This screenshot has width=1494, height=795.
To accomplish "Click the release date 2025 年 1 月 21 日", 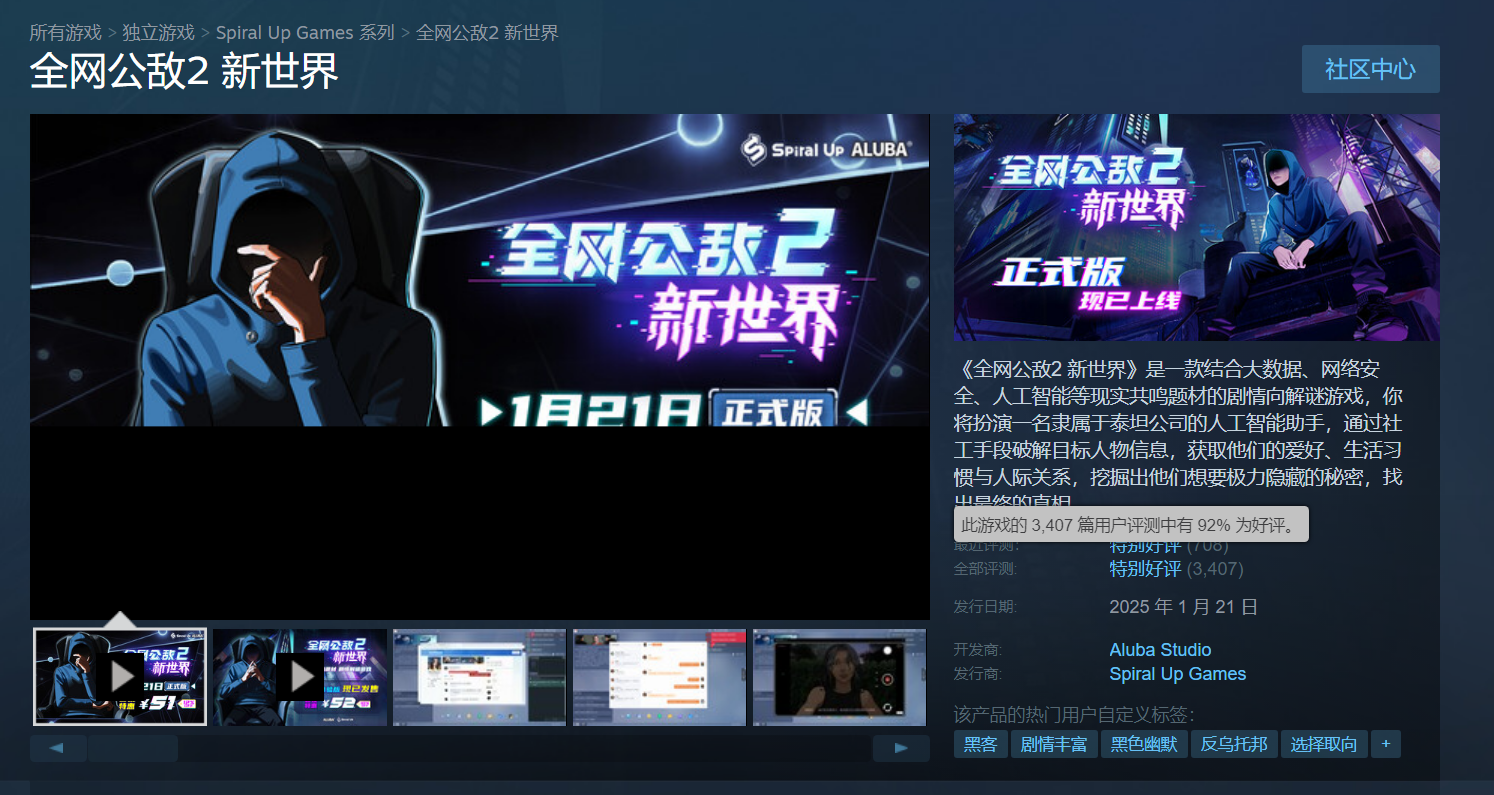I will [x=1184, y=607].
